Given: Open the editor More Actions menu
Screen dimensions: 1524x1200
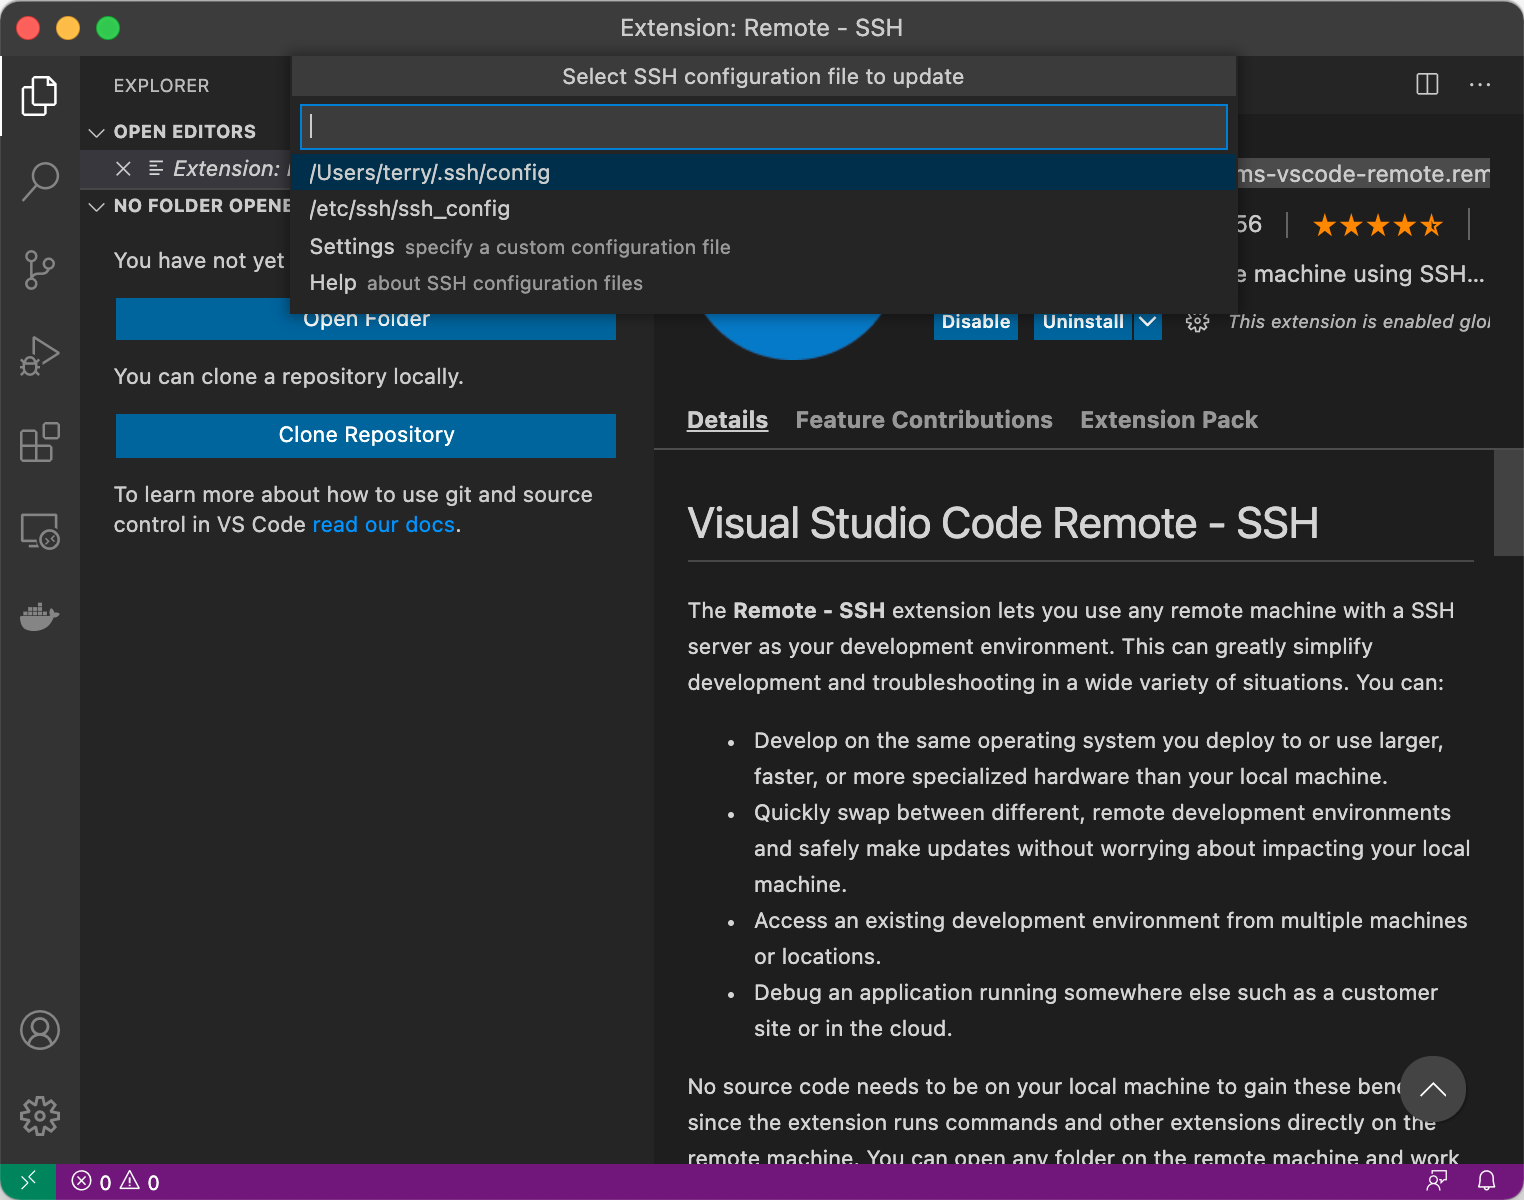Looking at the screenshot, I should [x=1480, y=84].
